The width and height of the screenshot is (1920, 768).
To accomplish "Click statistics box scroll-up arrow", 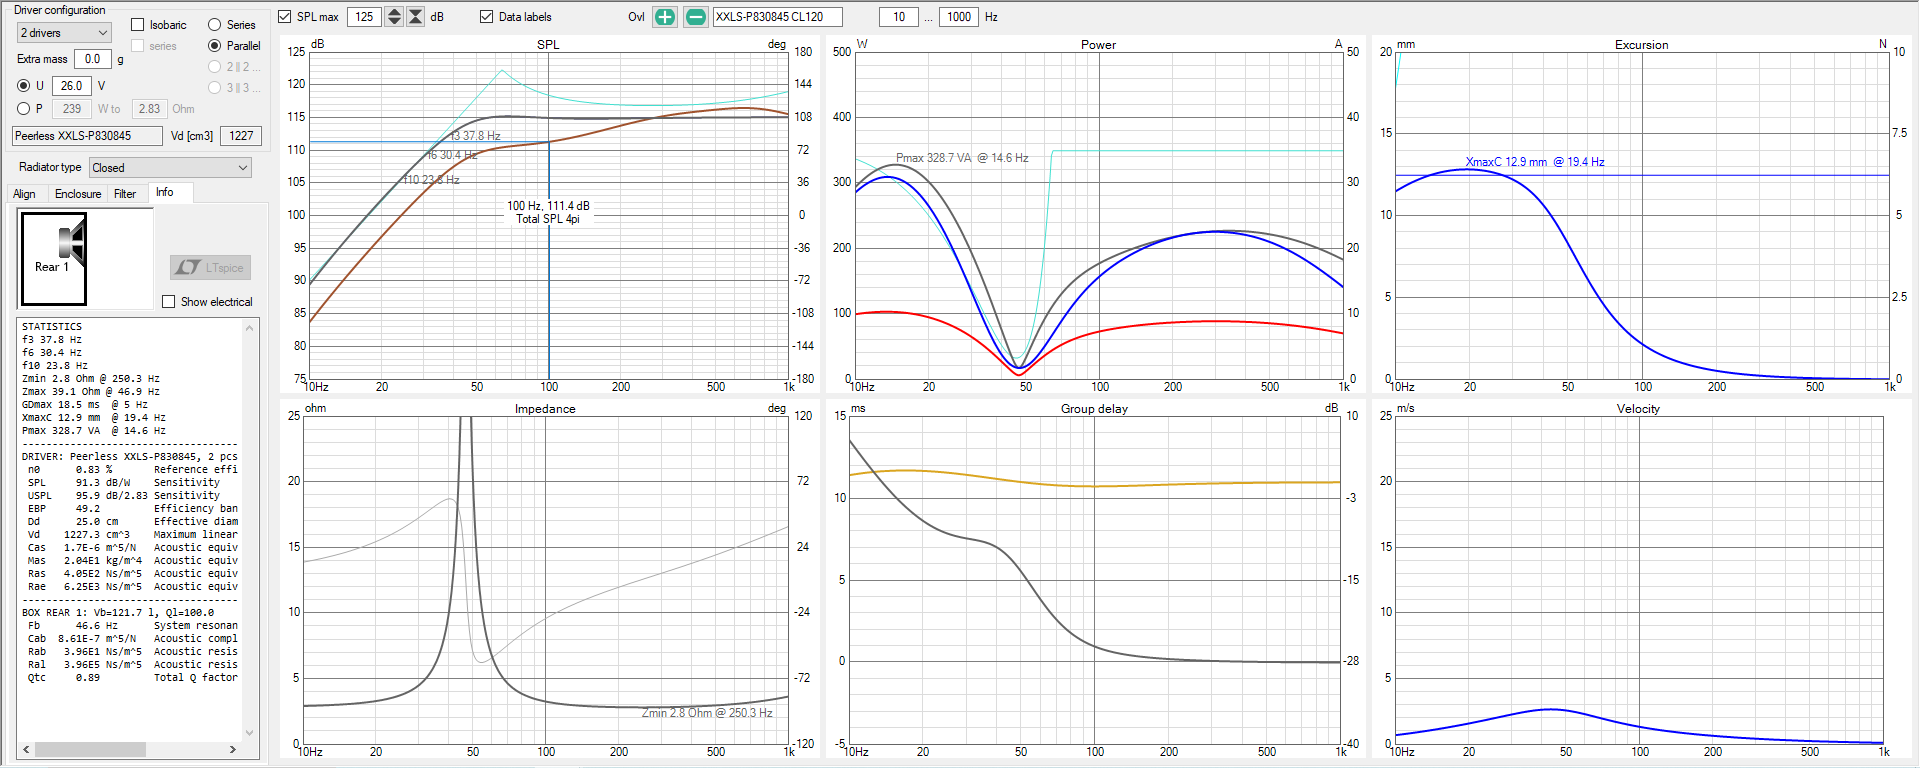I will click(x=250, y=327).
